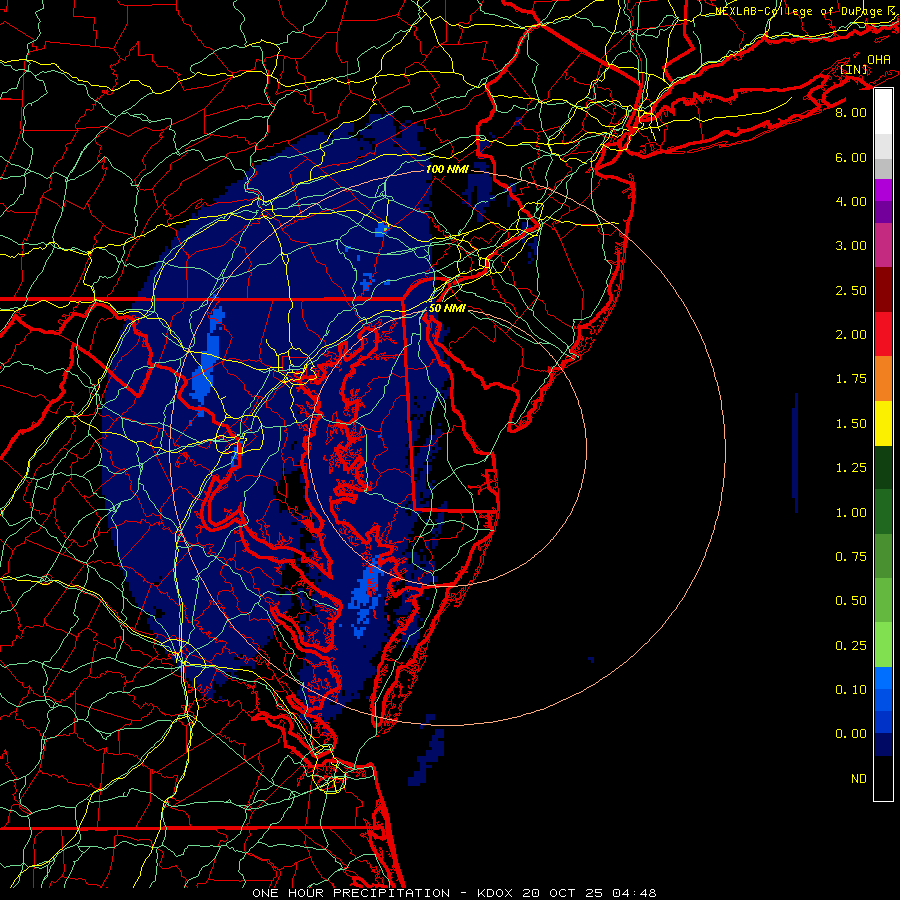The width and height of the screenshot is (900, 900).
Task: Click the dark red (maroon) legend swatch
Action: tap(883, 290)
